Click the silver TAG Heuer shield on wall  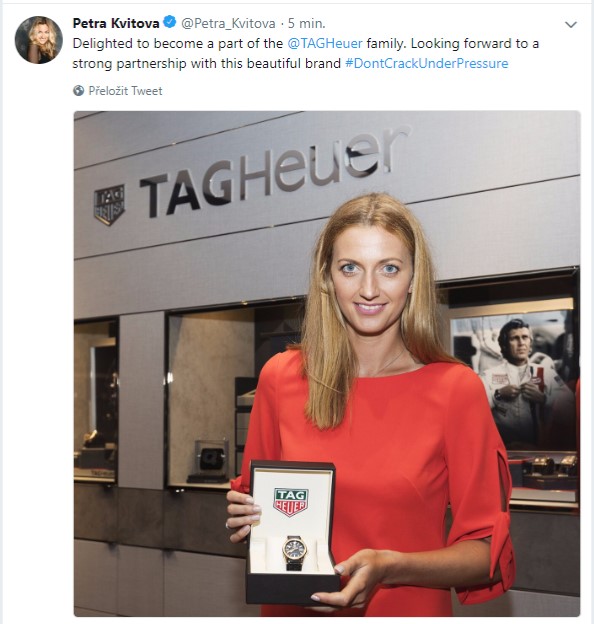point(109,205)
